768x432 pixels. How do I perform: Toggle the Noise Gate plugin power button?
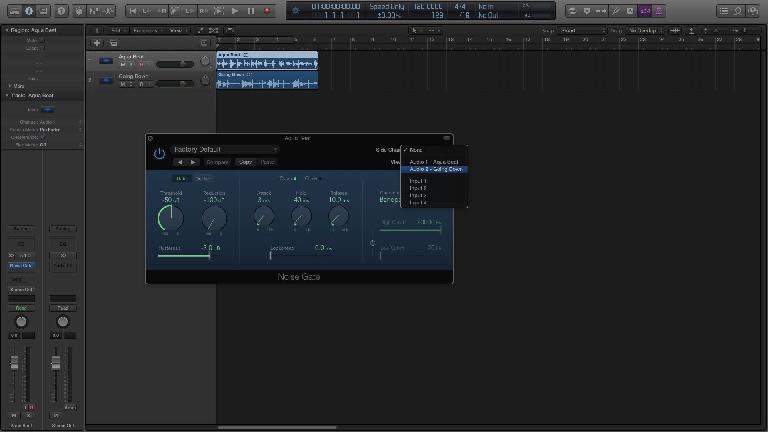point(159,154)
